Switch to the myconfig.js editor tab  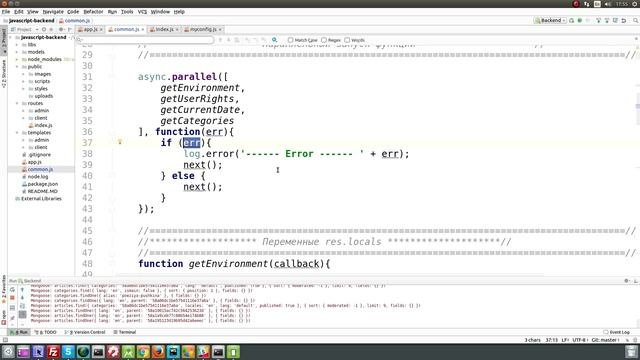tap(202, 29)
